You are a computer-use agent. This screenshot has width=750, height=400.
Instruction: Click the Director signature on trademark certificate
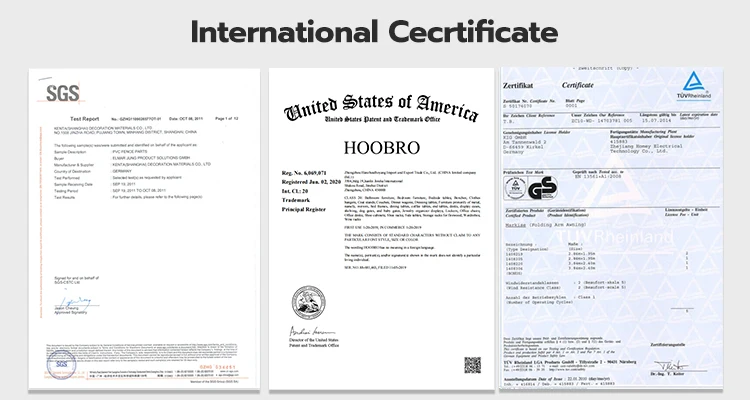click(311, 331)
